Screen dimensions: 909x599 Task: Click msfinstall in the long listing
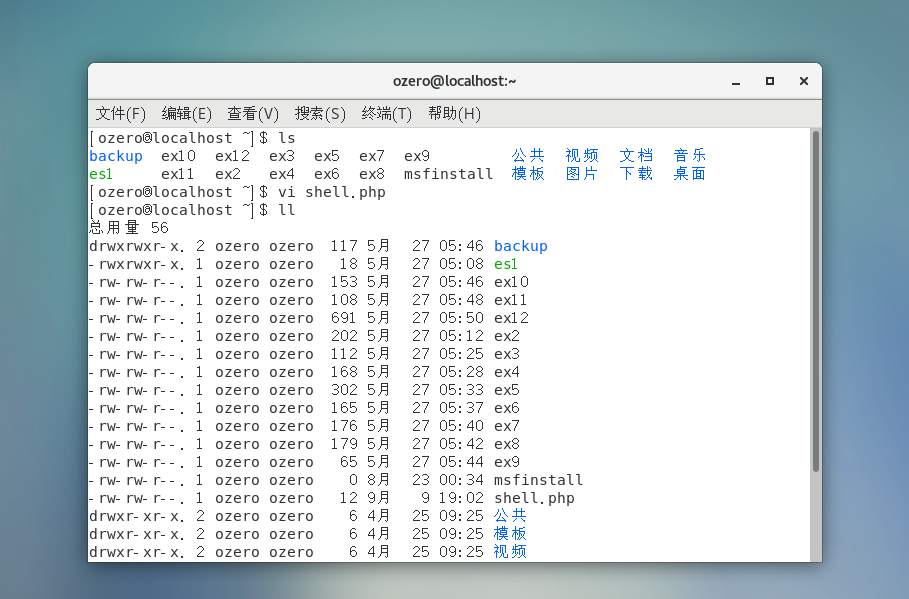pyautogui.click(x=538, y=480)
